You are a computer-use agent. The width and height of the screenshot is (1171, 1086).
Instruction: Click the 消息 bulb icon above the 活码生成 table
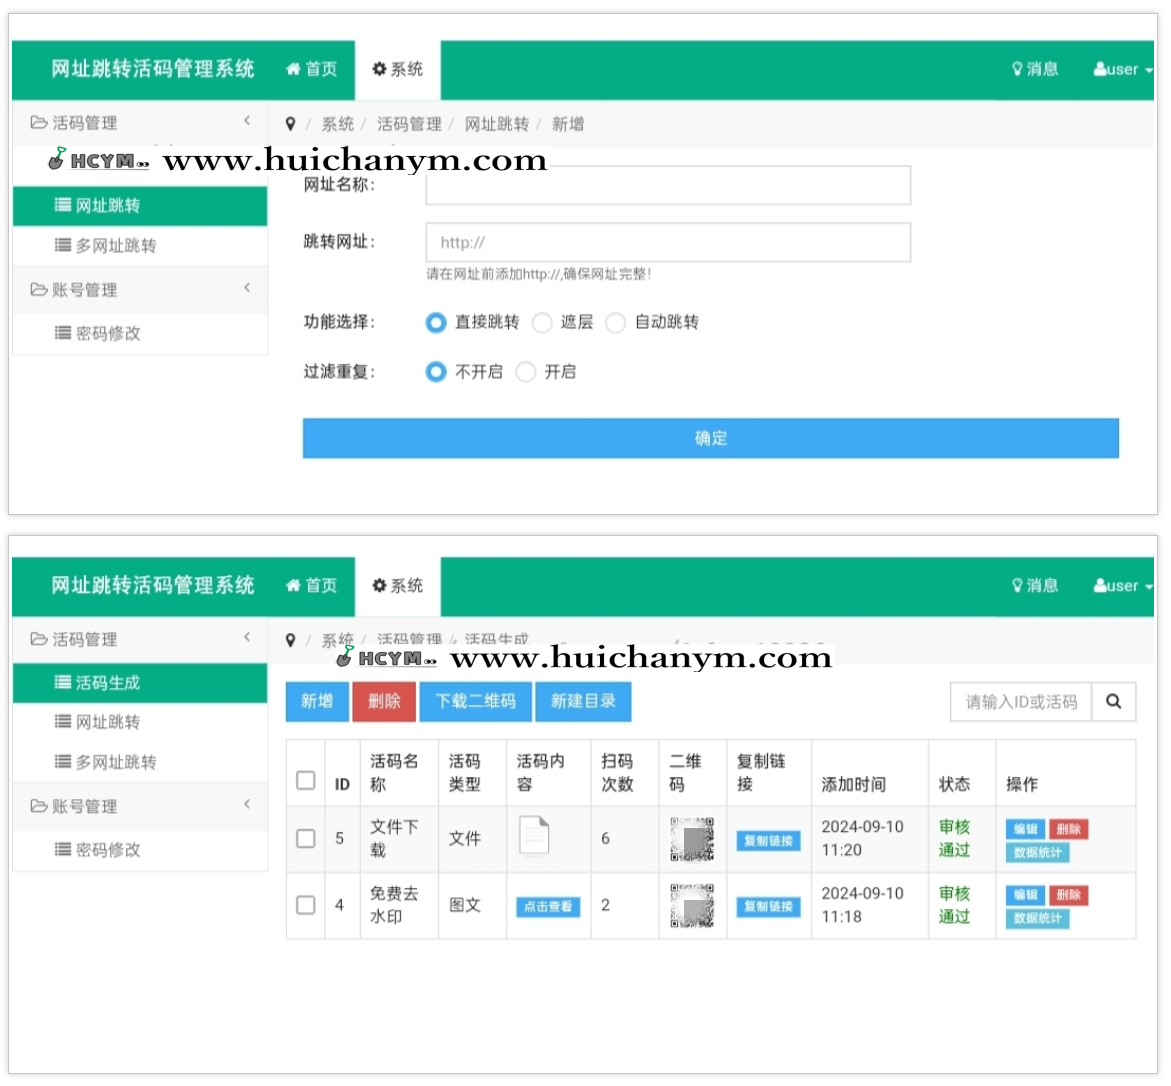pos(1017,586)
